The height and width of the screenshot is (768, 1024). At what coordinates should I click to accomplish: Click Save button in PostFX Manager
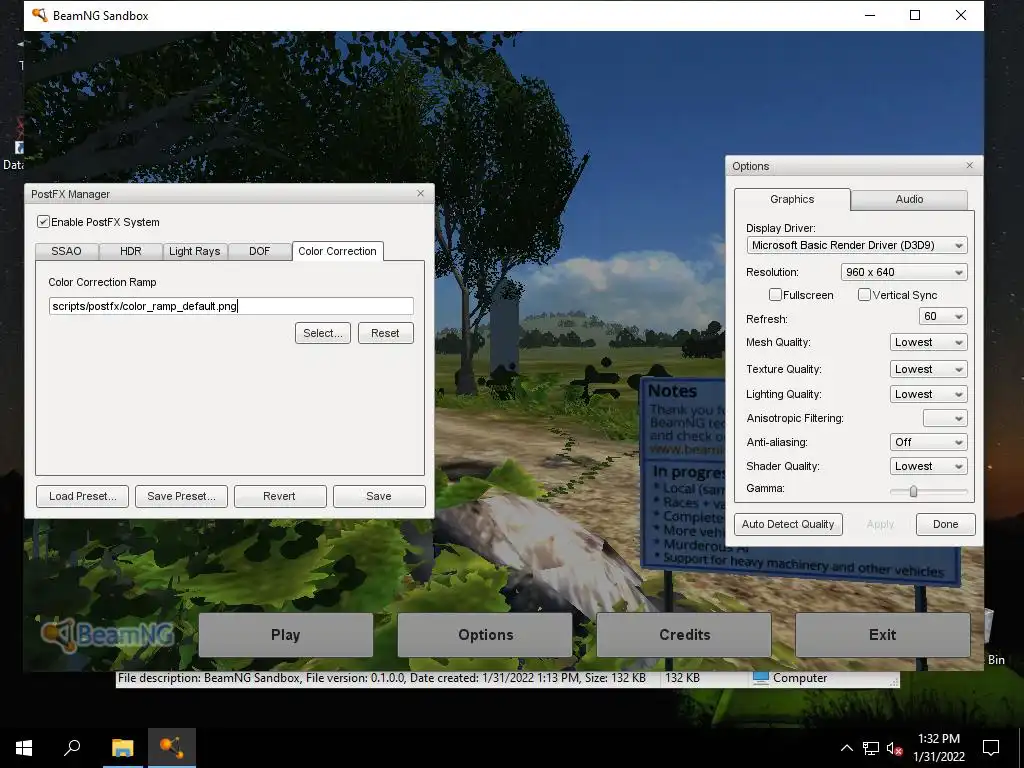click(x=379, y=496)
